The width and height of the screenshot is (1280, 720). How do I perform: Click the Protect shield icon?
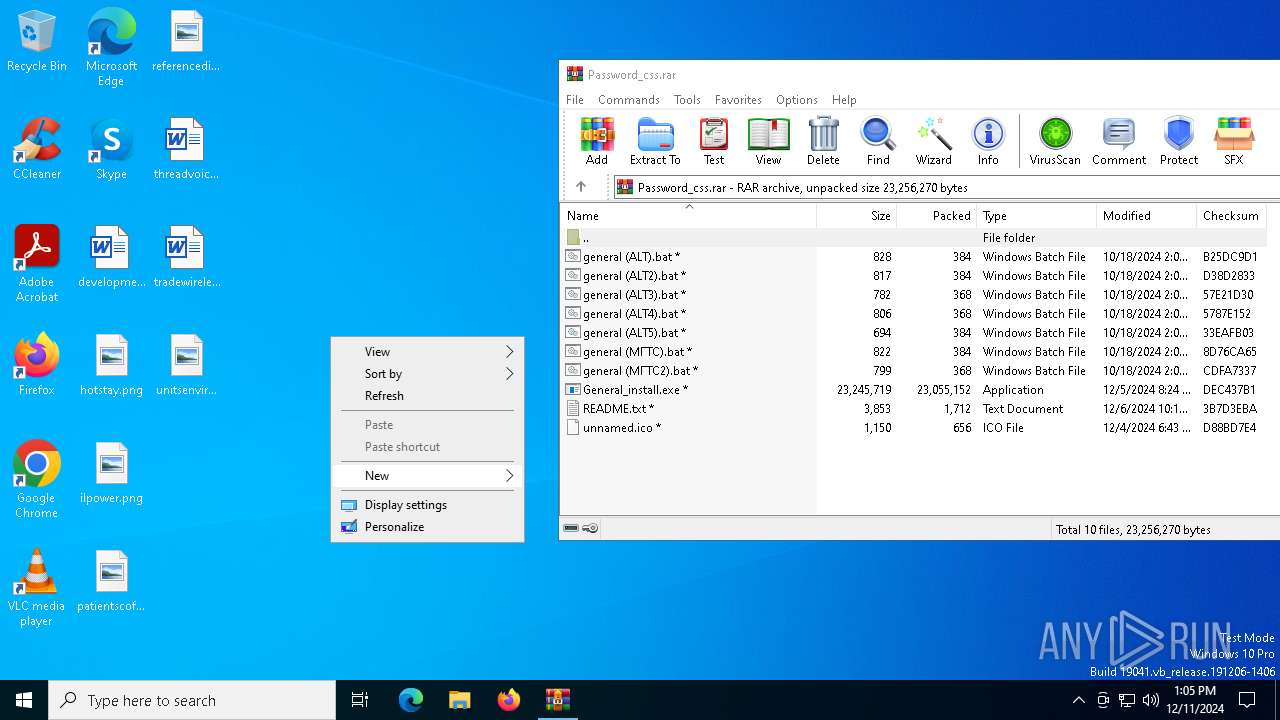click(1179, 141)
